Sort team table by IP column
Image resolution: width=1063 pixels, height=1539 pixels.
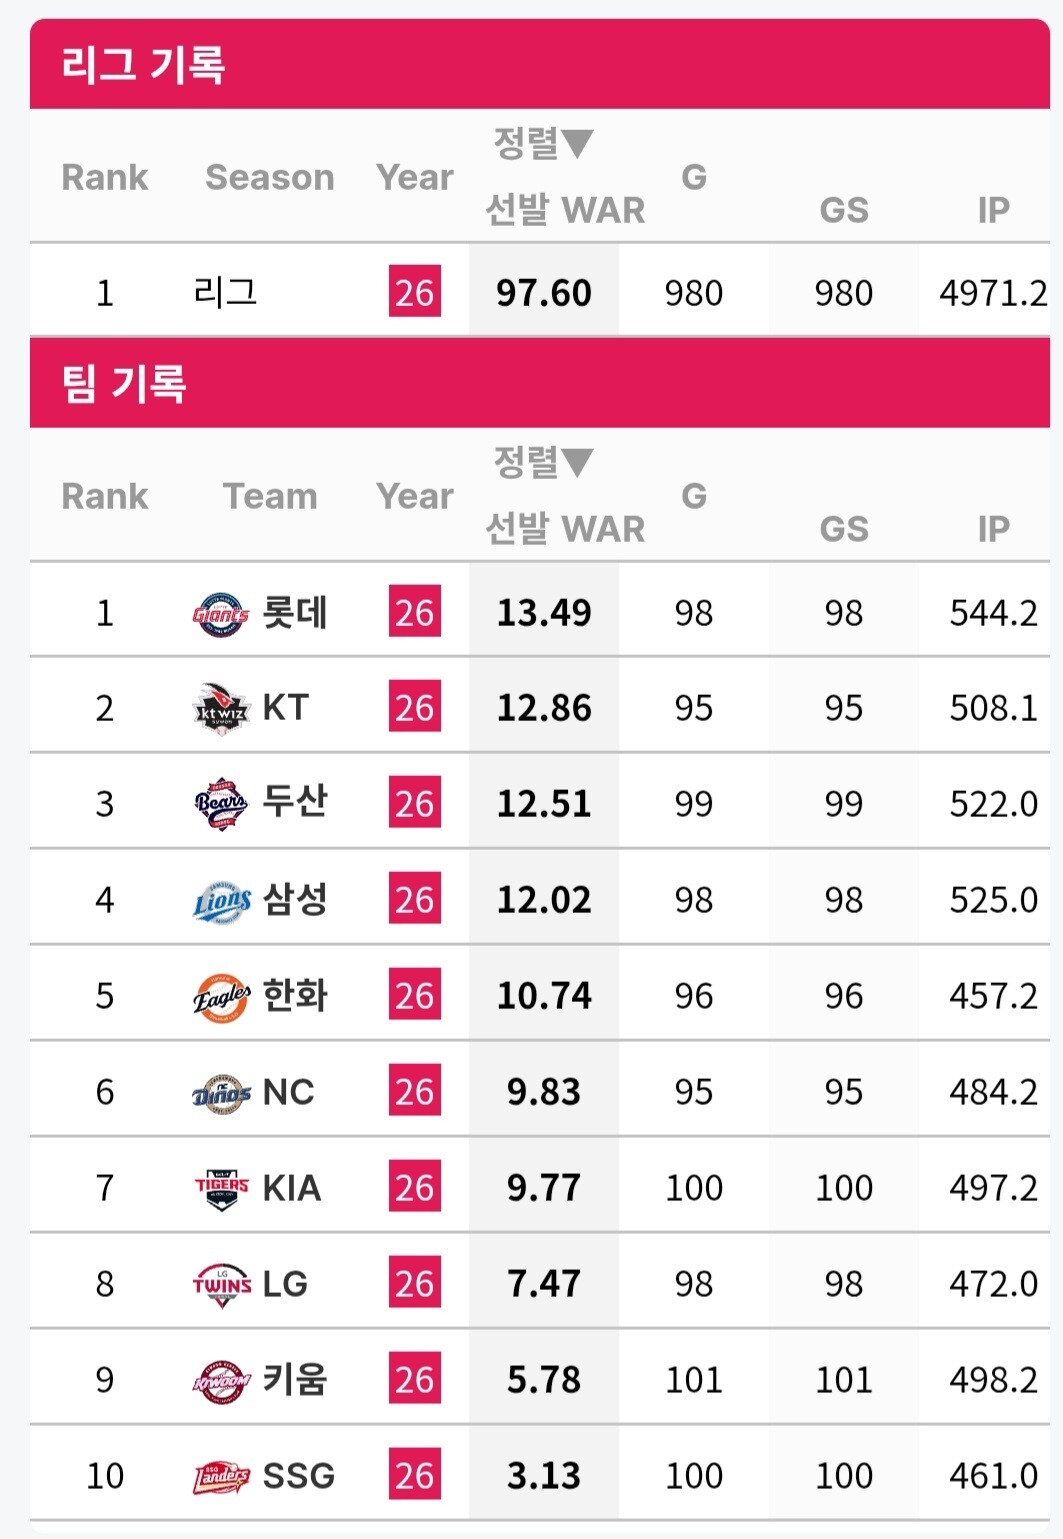(993, 528)
